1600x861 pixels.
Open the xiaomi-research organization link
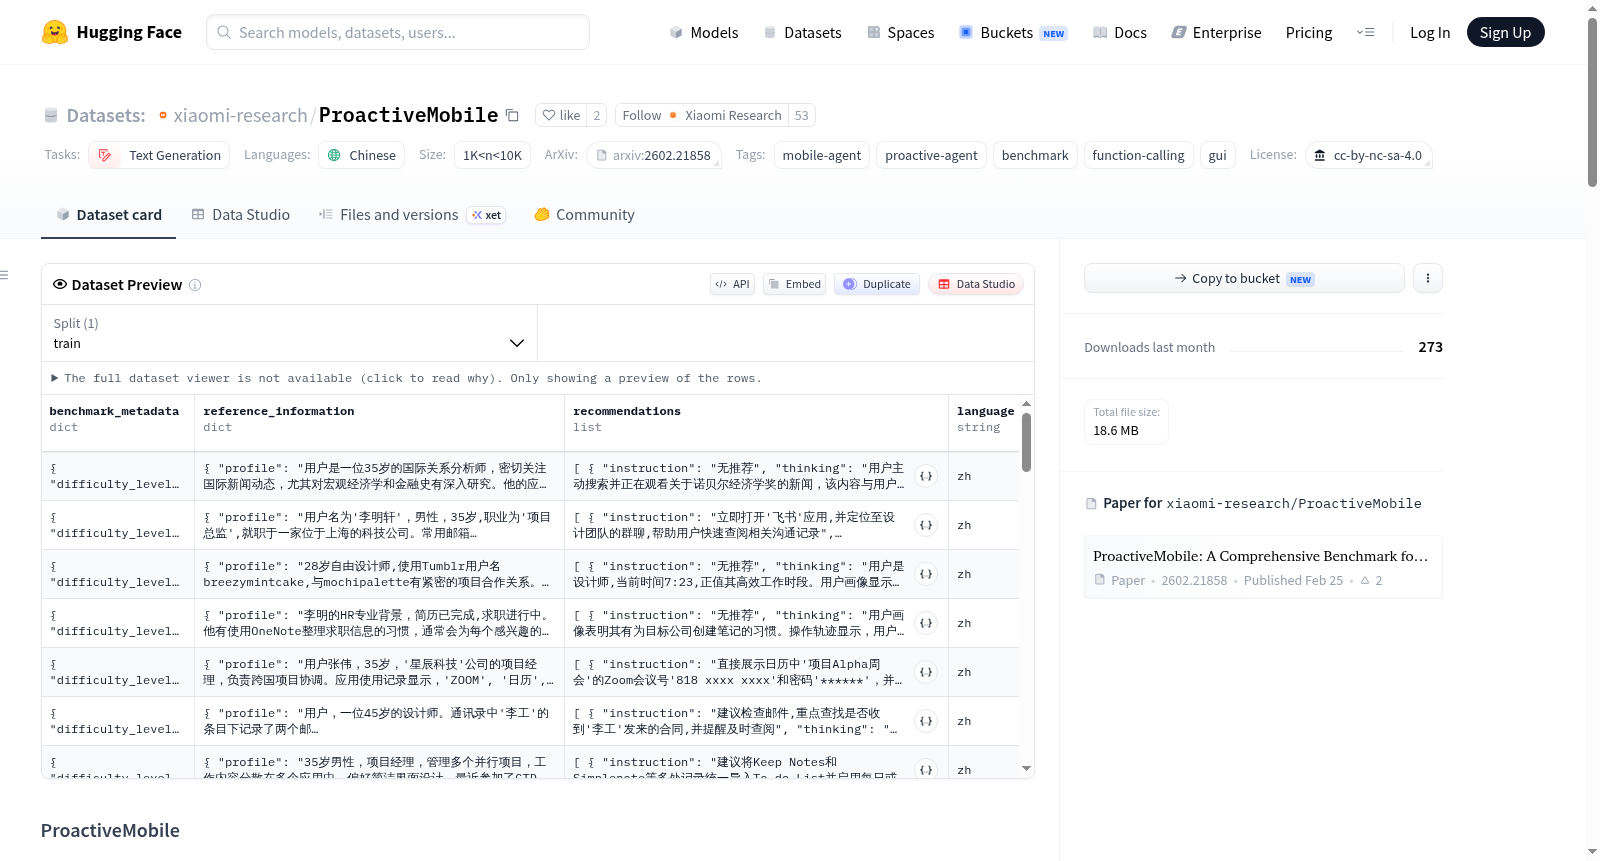pyautogui.click(x=240, y=115)
